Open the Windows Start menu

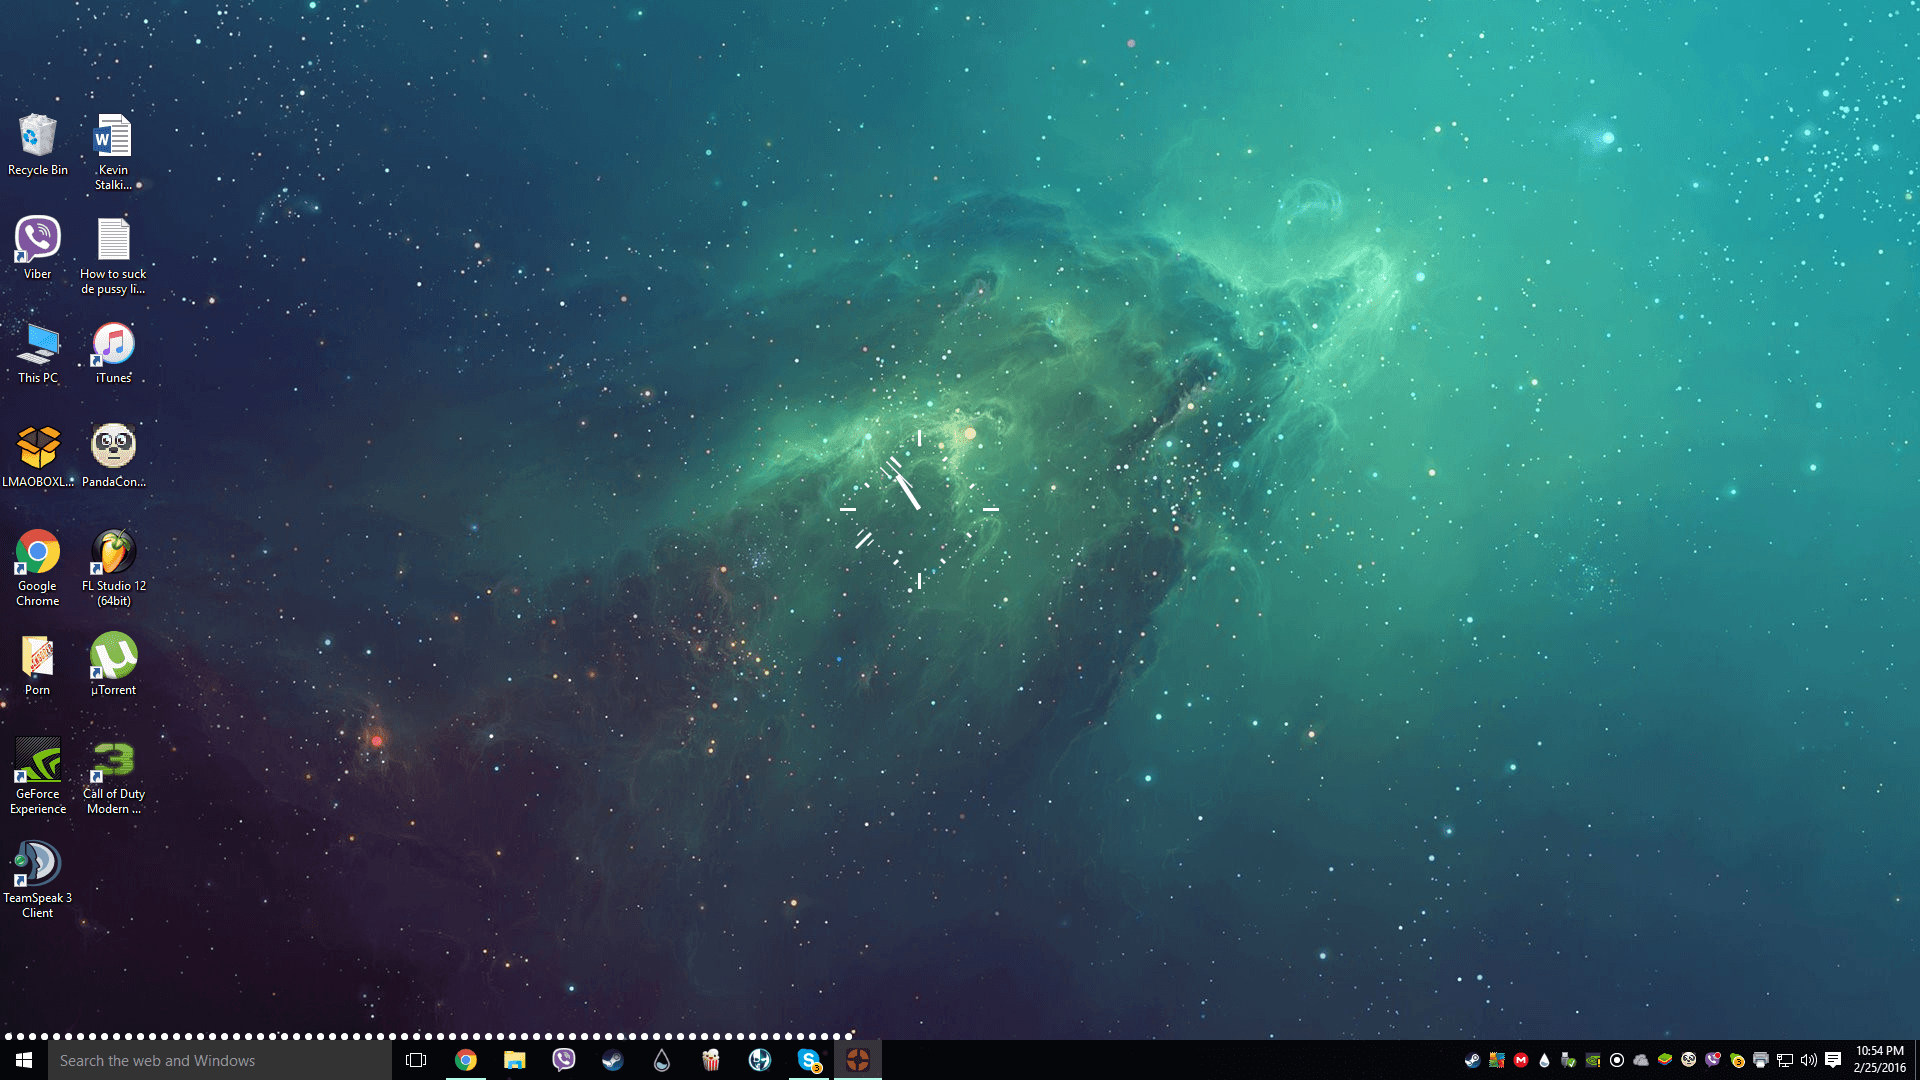point(24,1060)
